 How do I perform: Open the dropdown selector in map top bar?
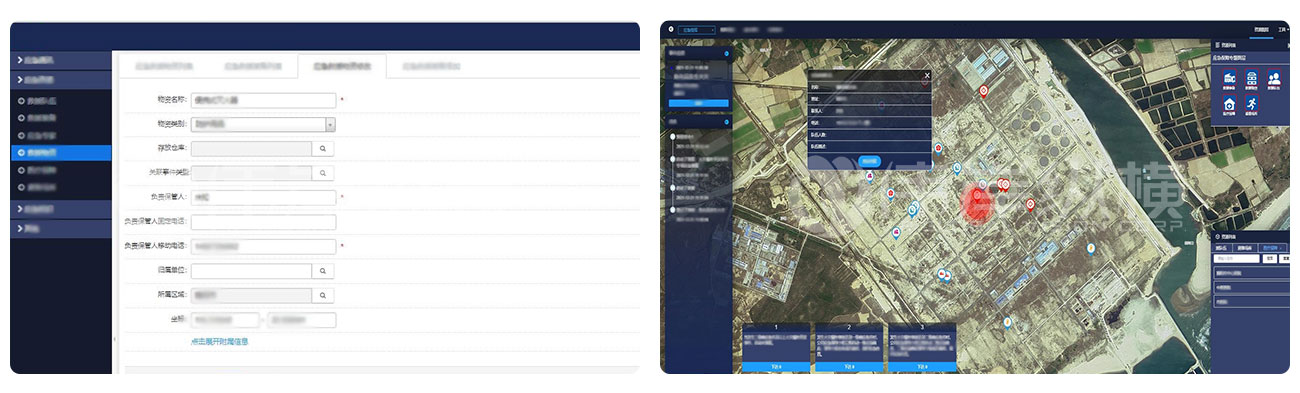698,30
